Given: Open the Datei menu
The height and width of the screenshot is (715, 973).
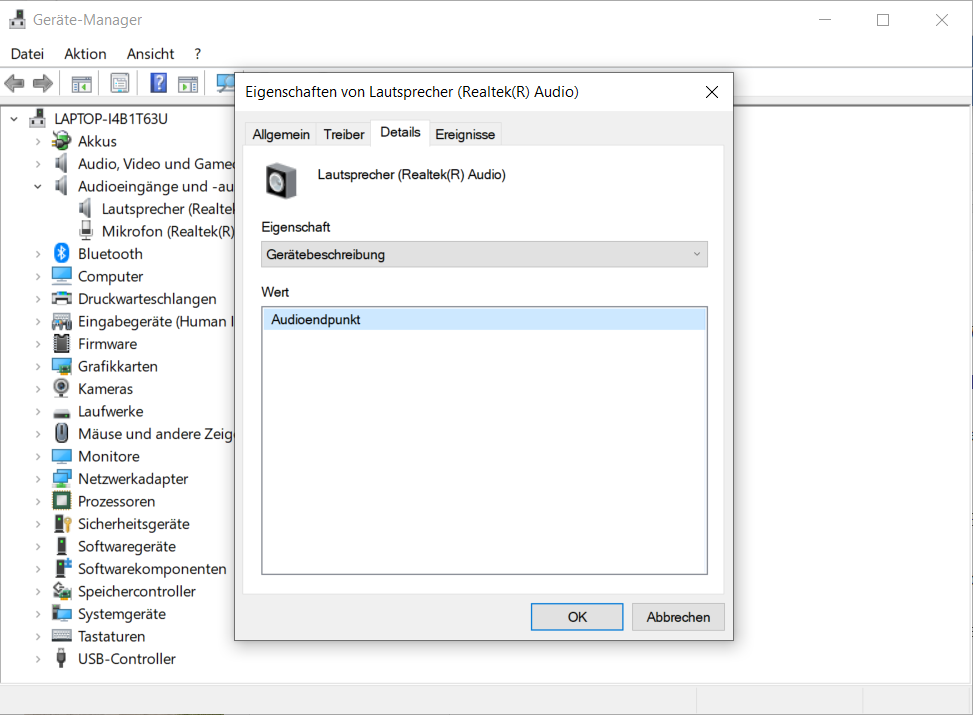Looking at the screenshot, I should (27, 54).
